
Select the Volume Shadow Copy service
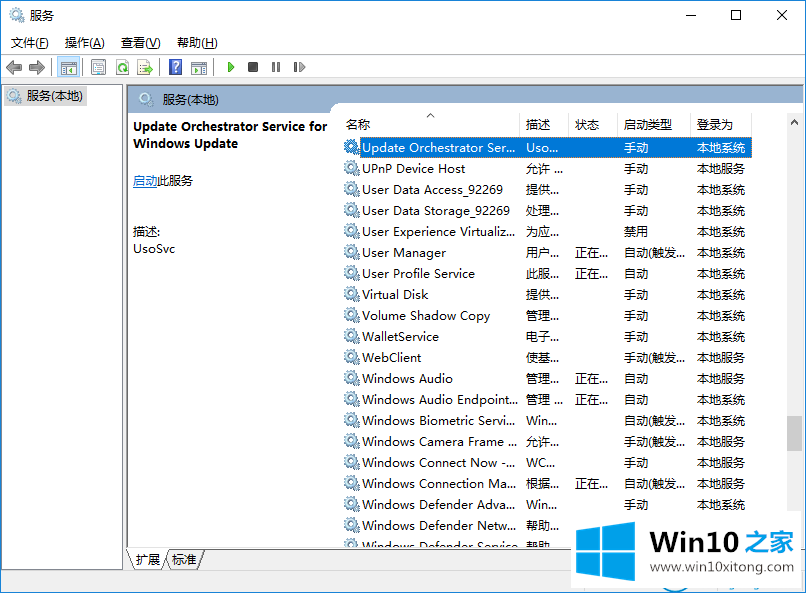point(547,316)
